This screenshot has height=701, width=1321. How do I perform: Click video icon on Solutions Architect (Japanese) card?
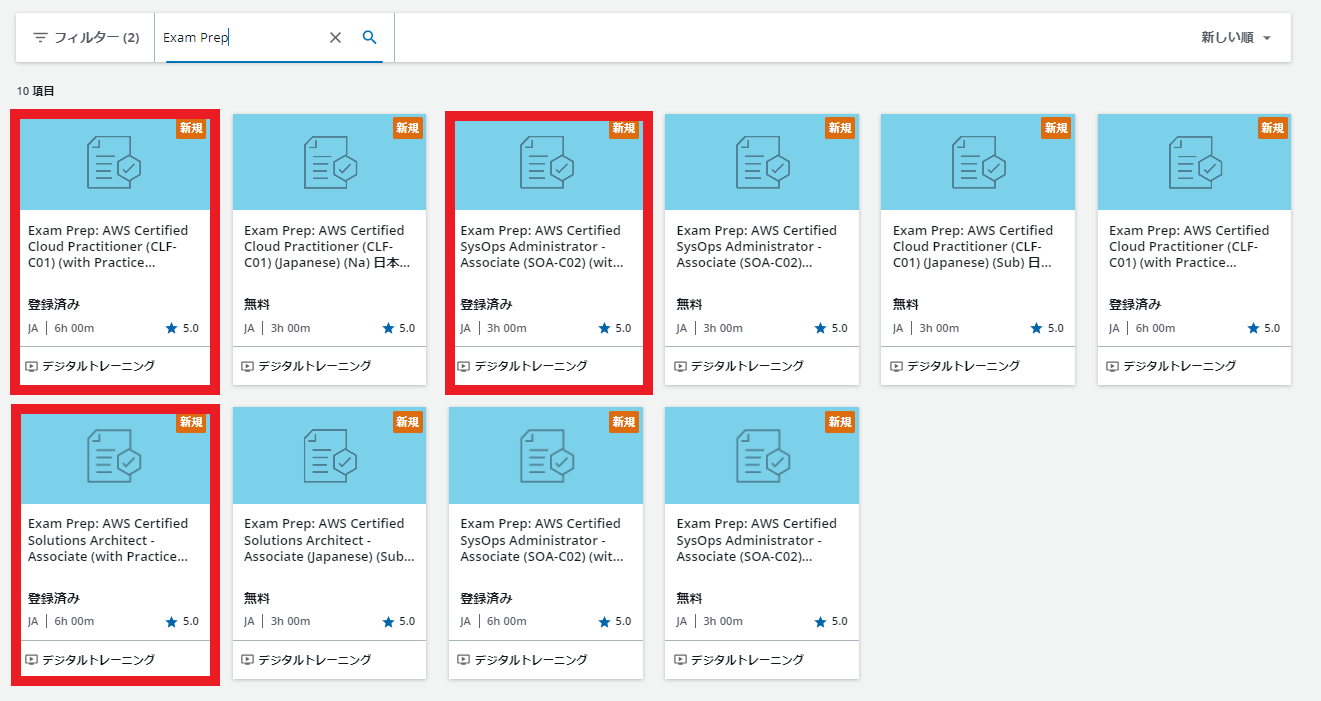247,660
